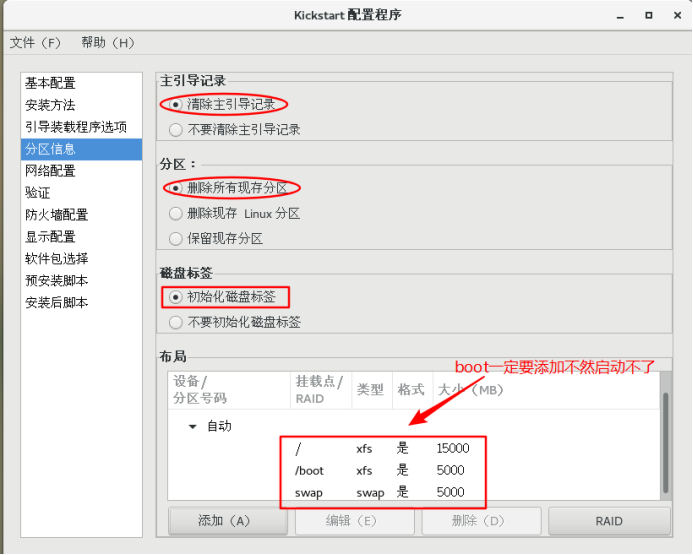The height and width of the screenshot is (555, 693).
Task: Select 不要初始化磁盘标签 radio button
Action: pos(175,323)
